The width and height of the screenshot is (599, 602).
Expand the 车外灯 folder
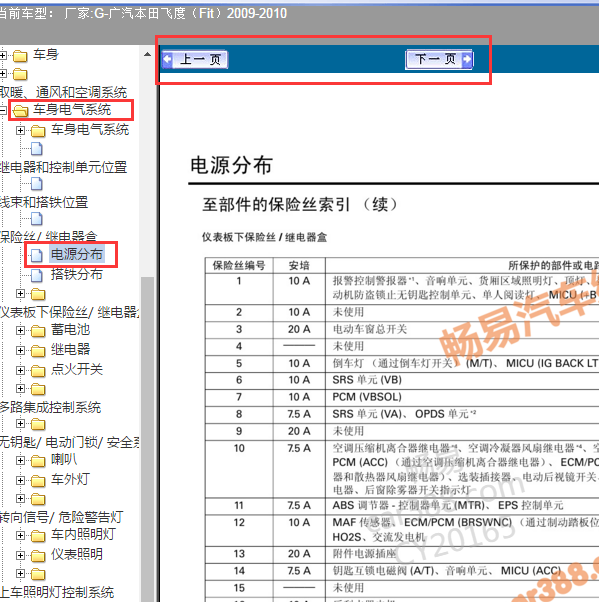coord(20,480)
